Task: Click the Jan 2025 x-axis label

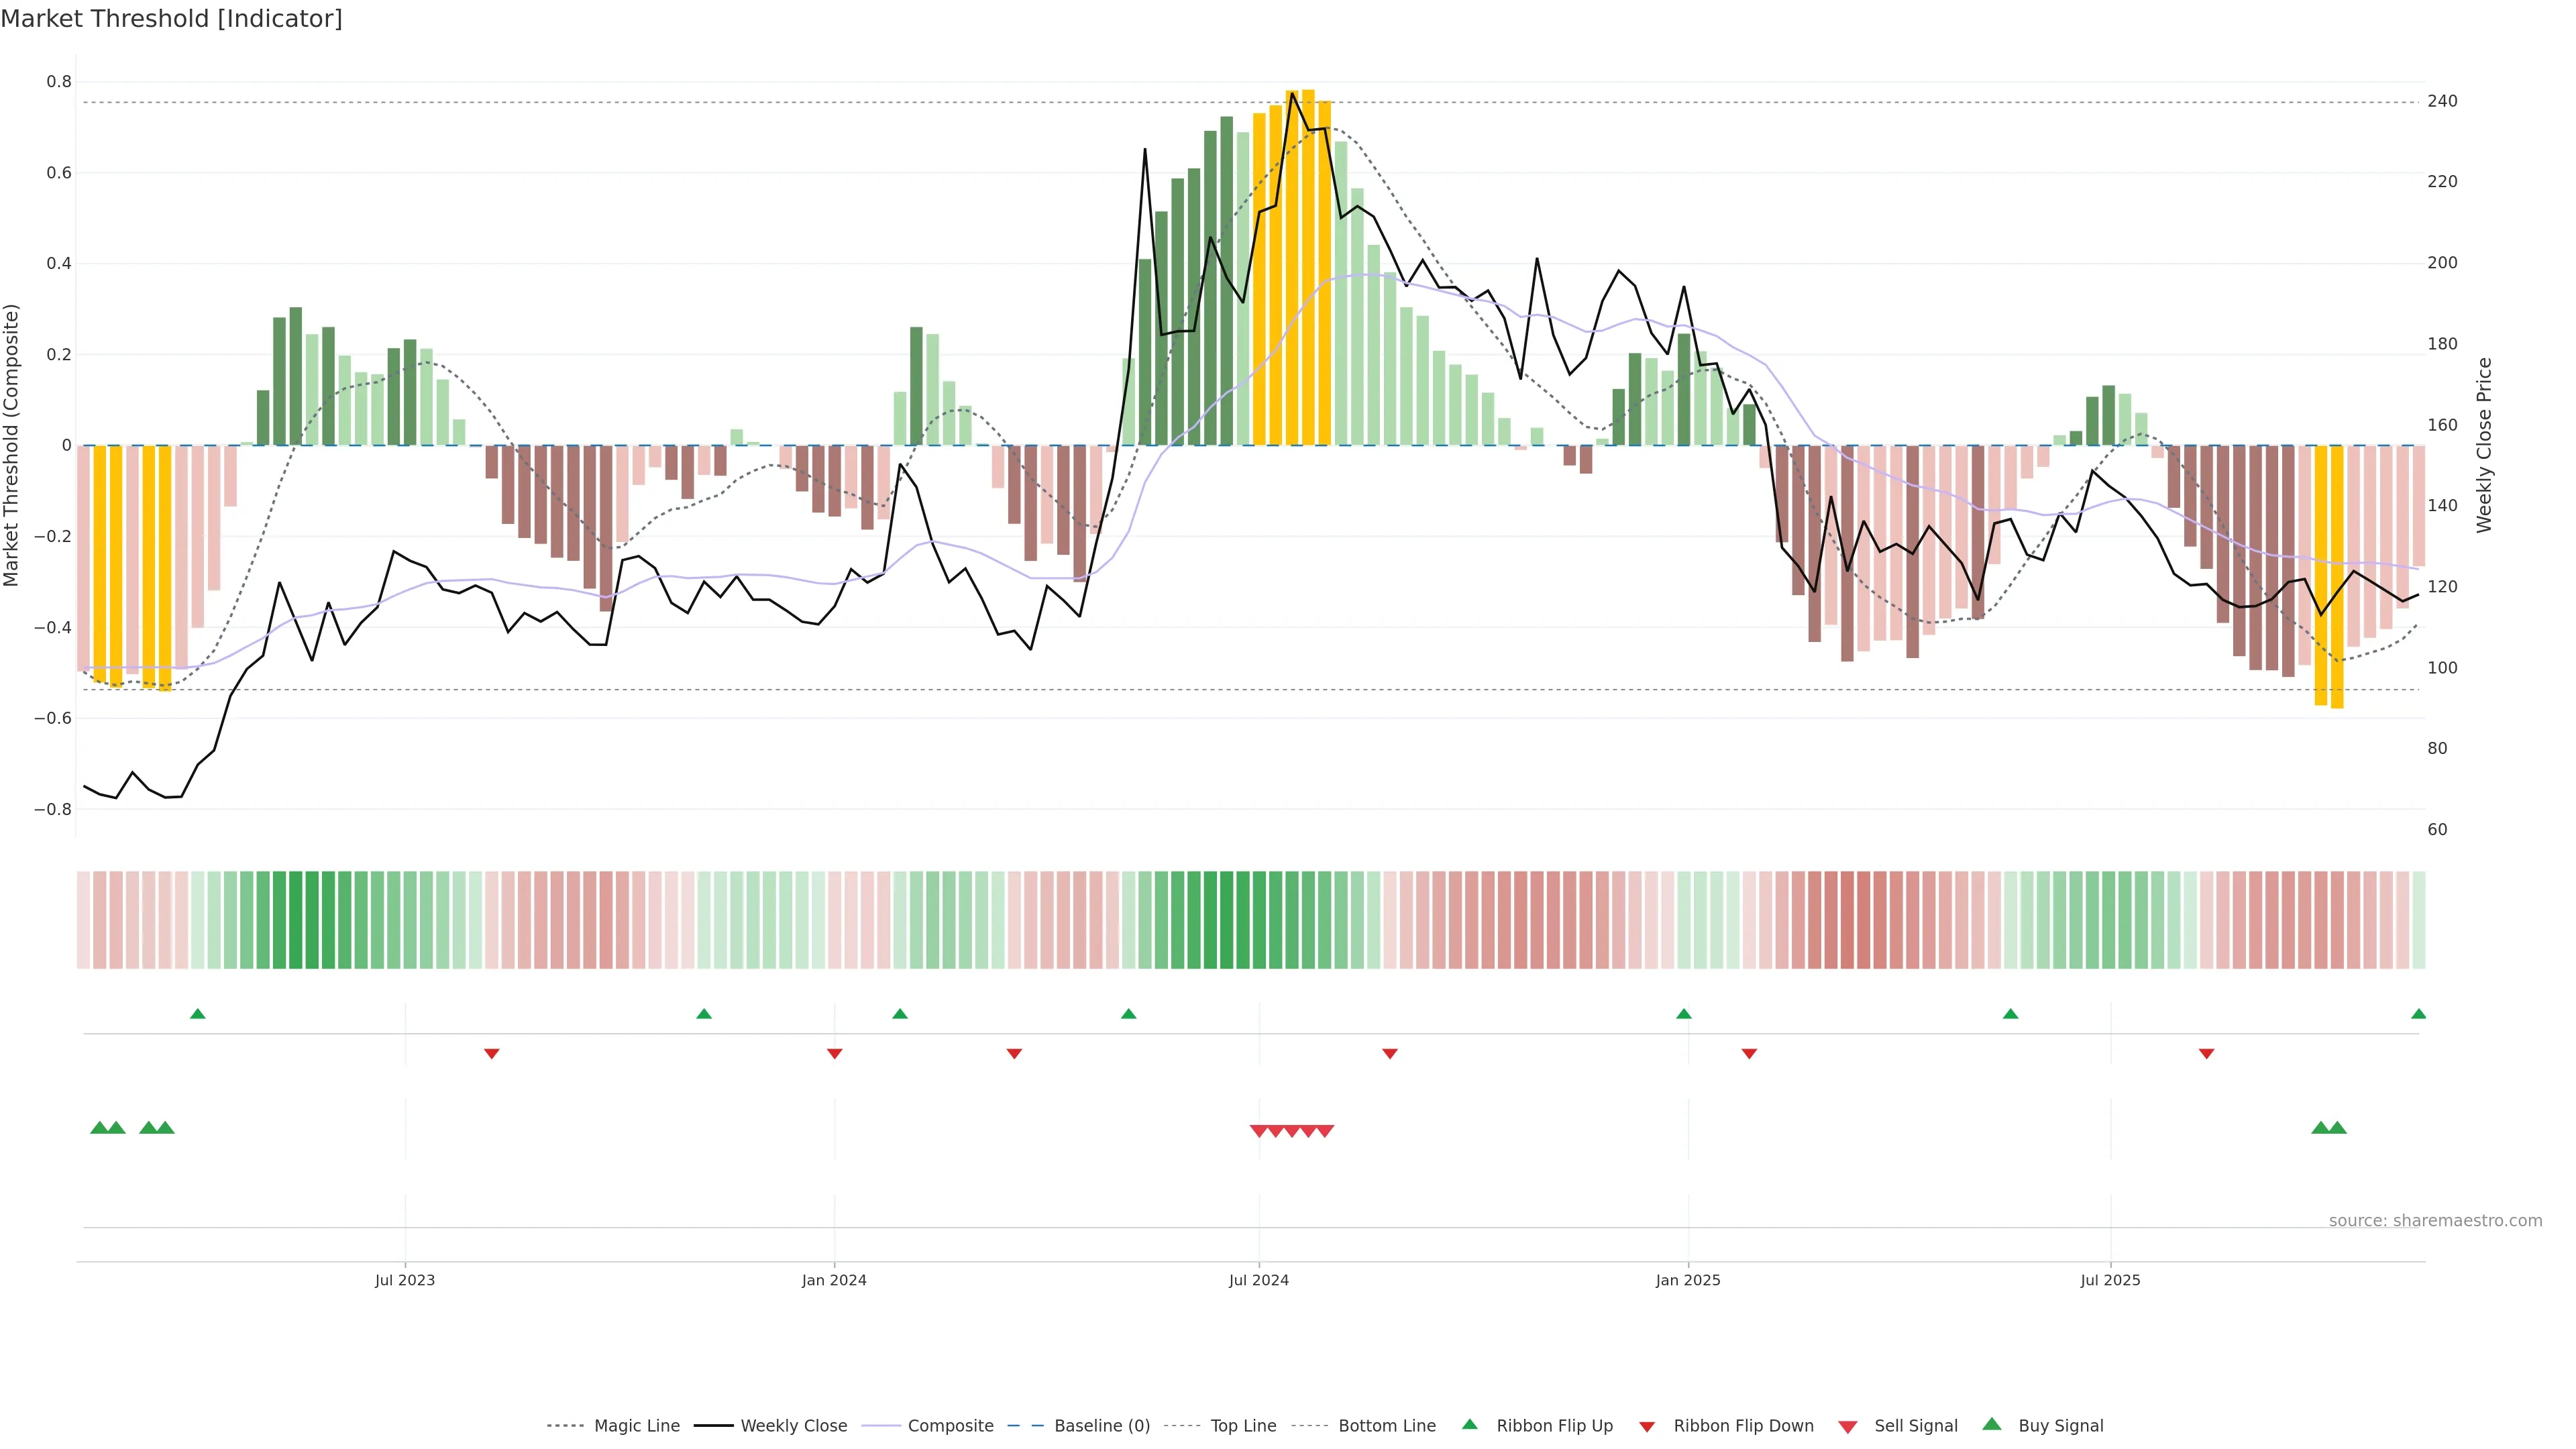Action: [x=1687, y=1280]
